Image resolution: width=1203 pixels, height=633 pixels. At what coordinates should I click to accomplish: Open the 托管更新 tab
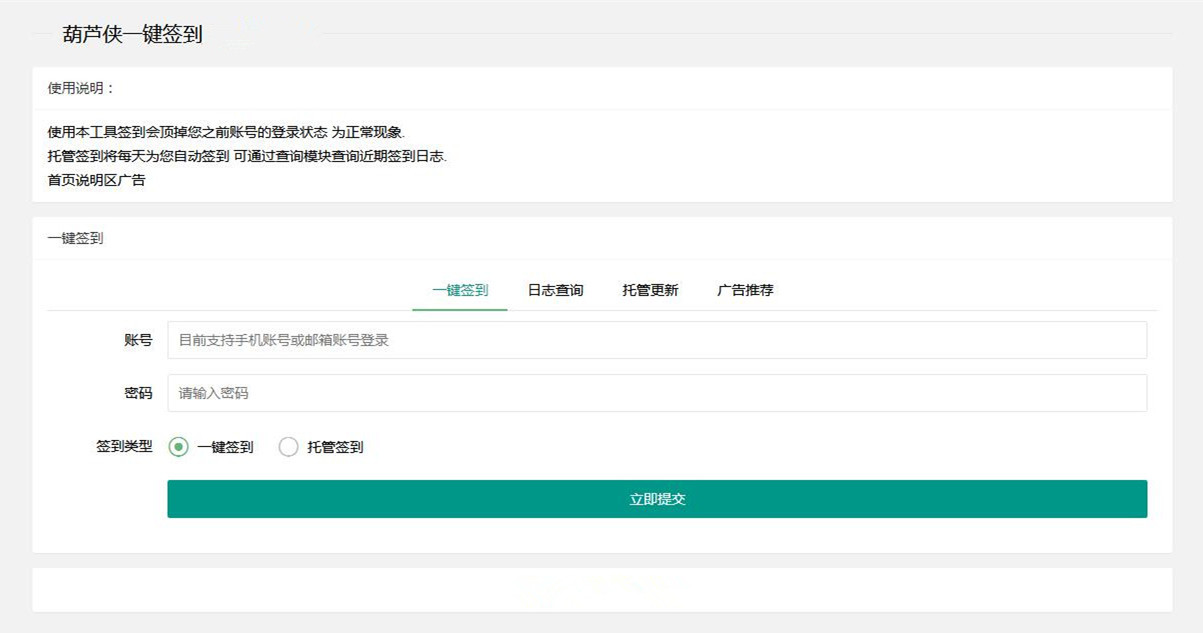[650, 290]
